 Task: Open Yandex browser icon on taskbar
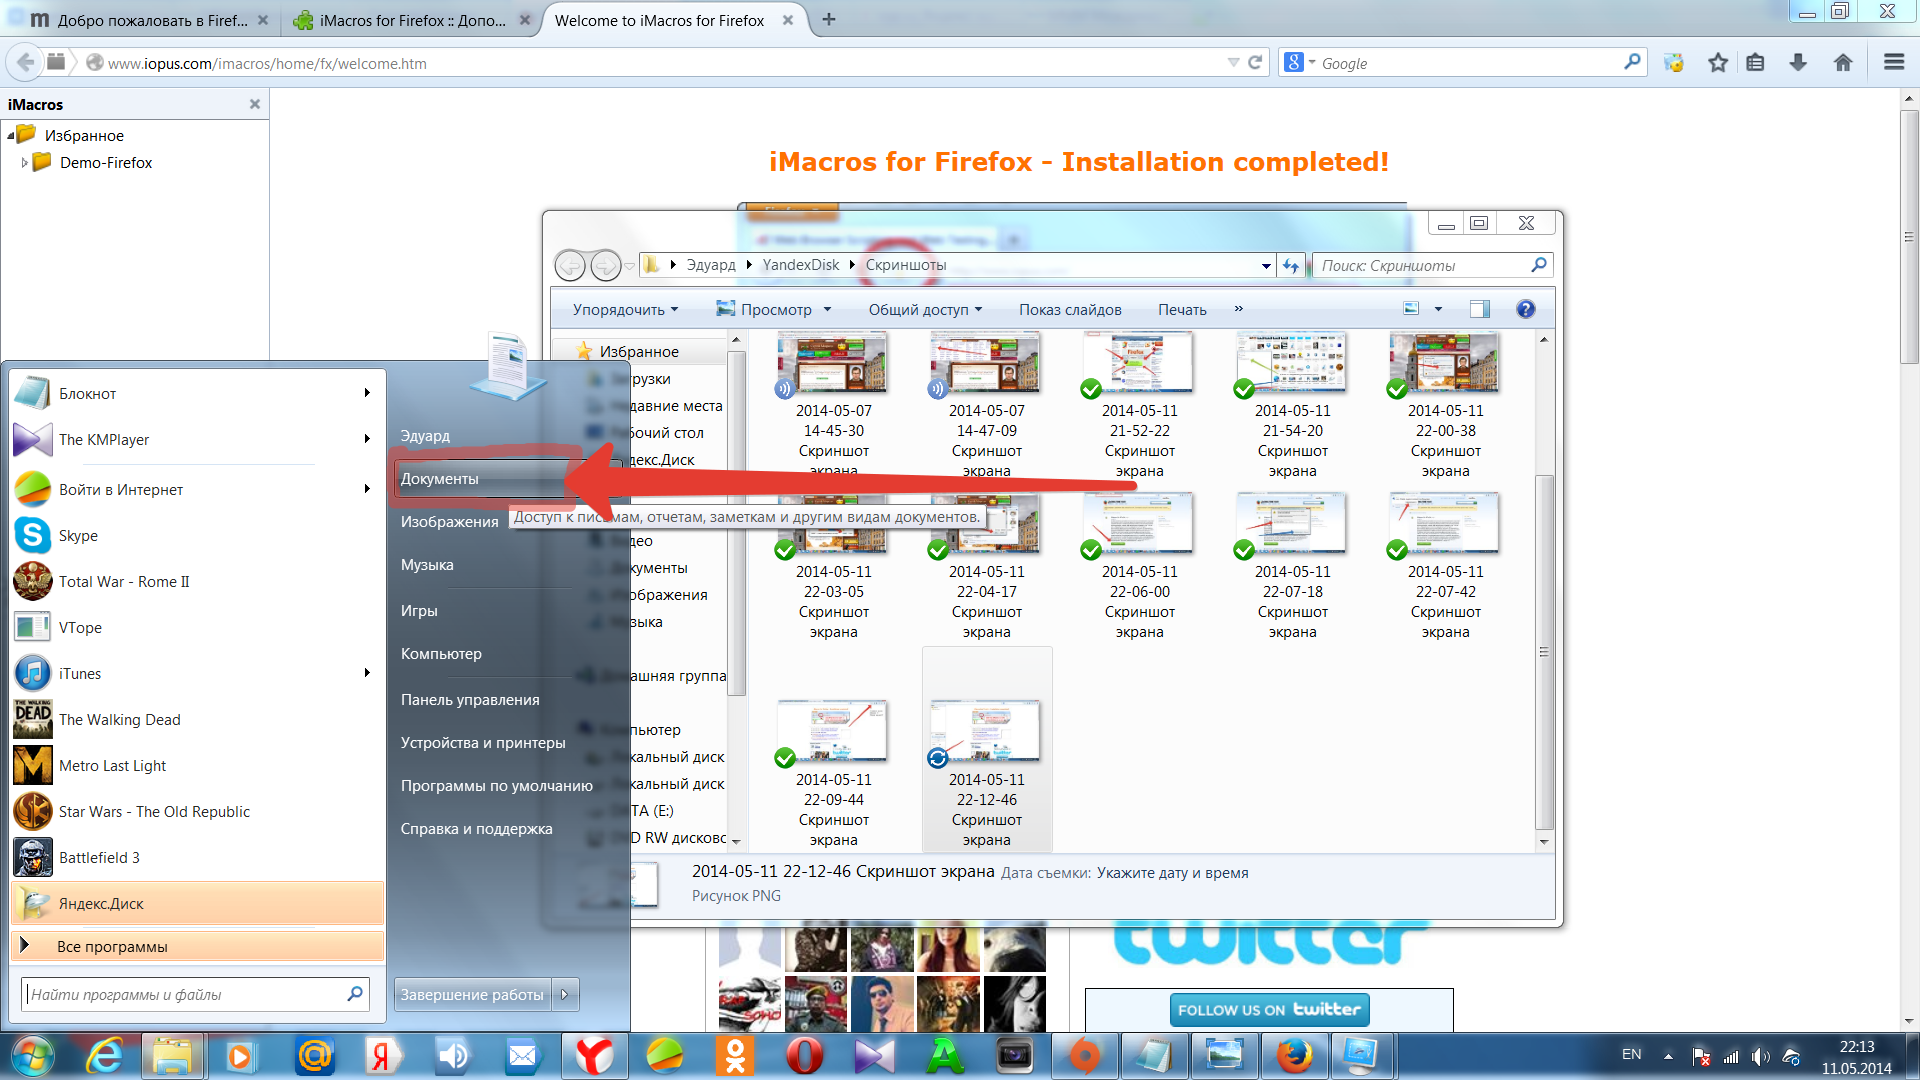tap(594, 1056)
